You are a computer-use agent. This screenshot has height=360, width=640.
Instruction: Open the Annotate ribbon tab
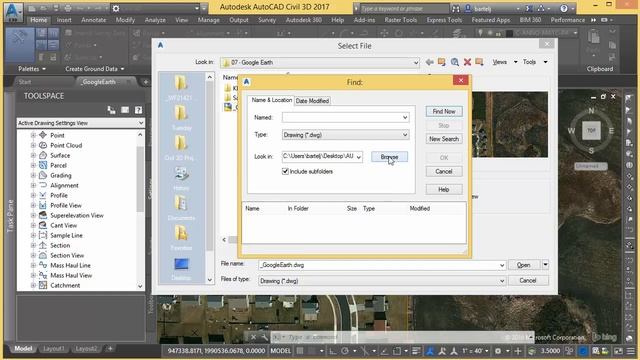(x=93, y=20)
